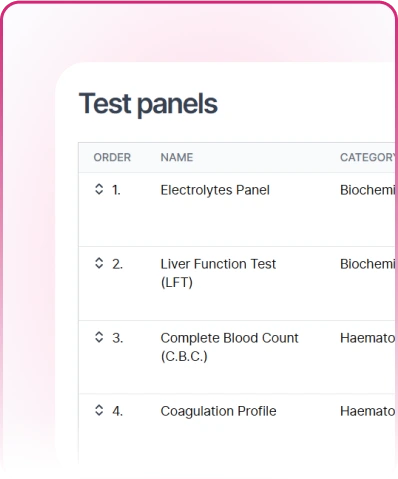Click reorder arrows for Electrolytes Panel row
Viewport: 398px width, 479px height.
tap(99, 189)
